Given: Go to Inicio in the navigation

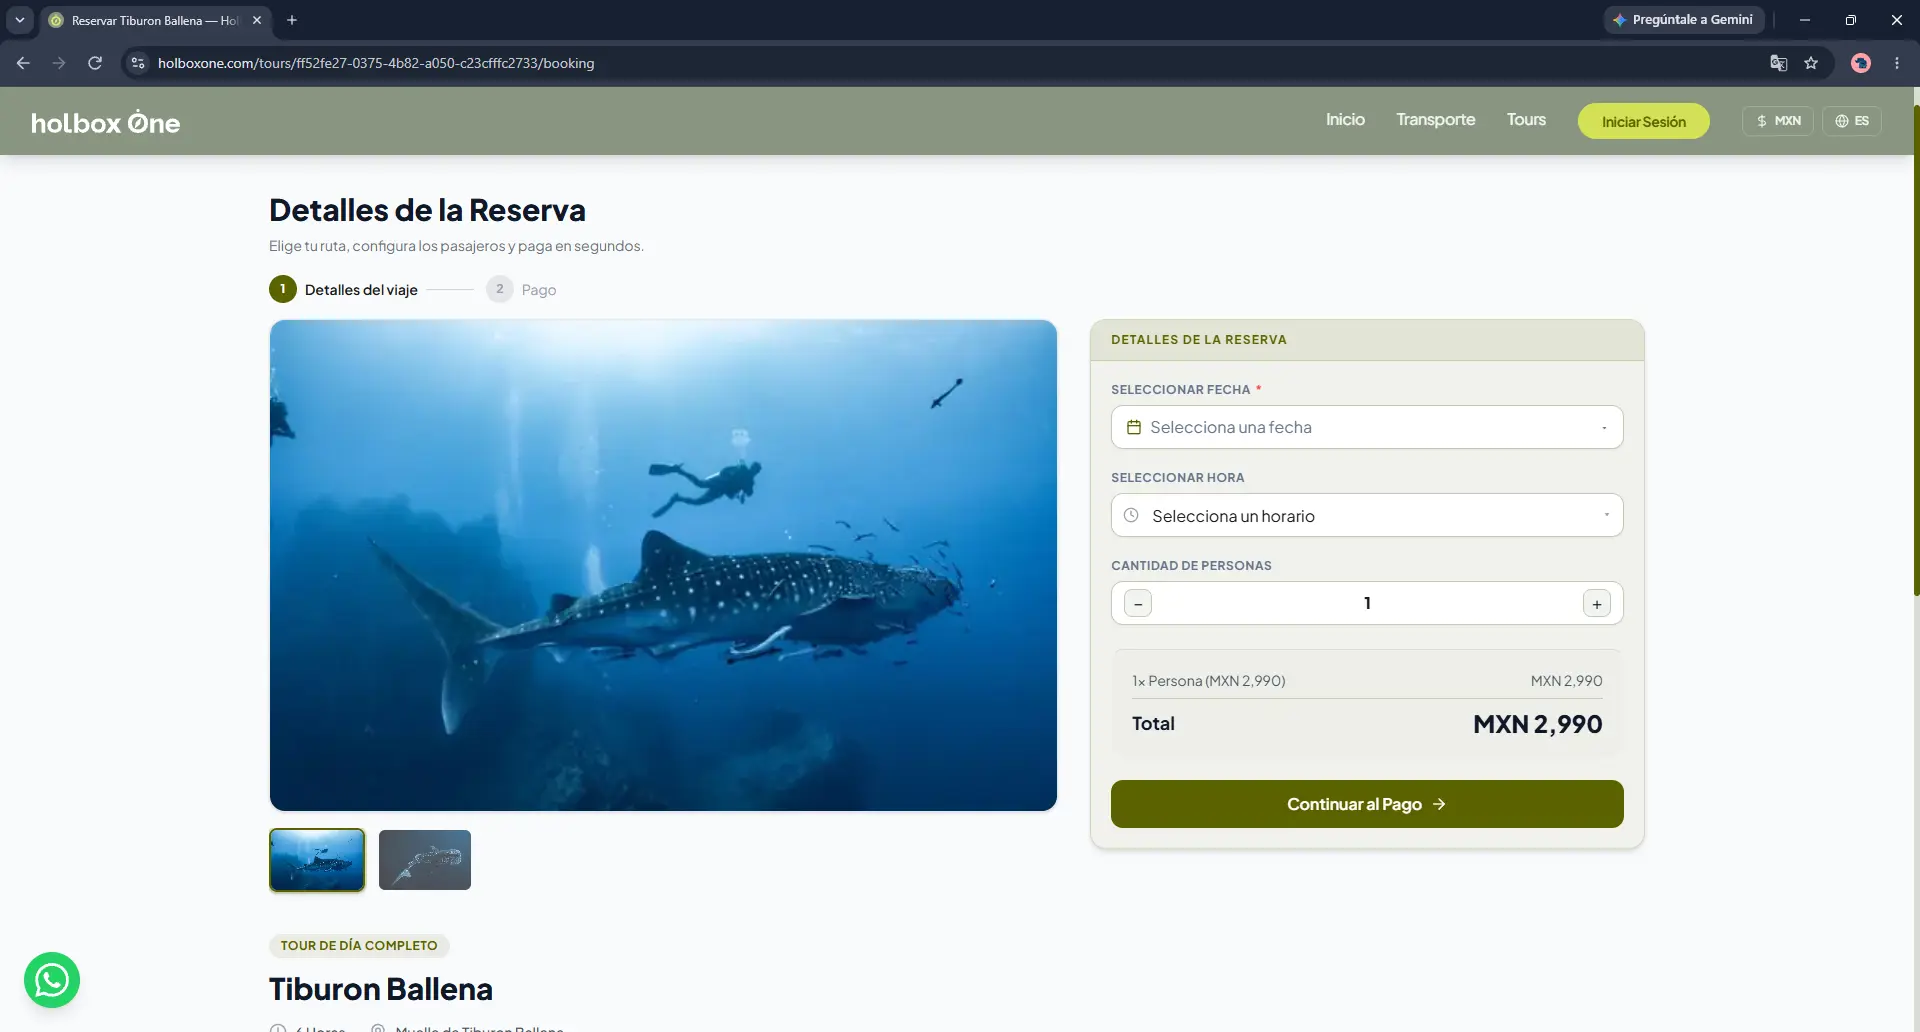Looking at the screenshot, I should point(1345,120).
